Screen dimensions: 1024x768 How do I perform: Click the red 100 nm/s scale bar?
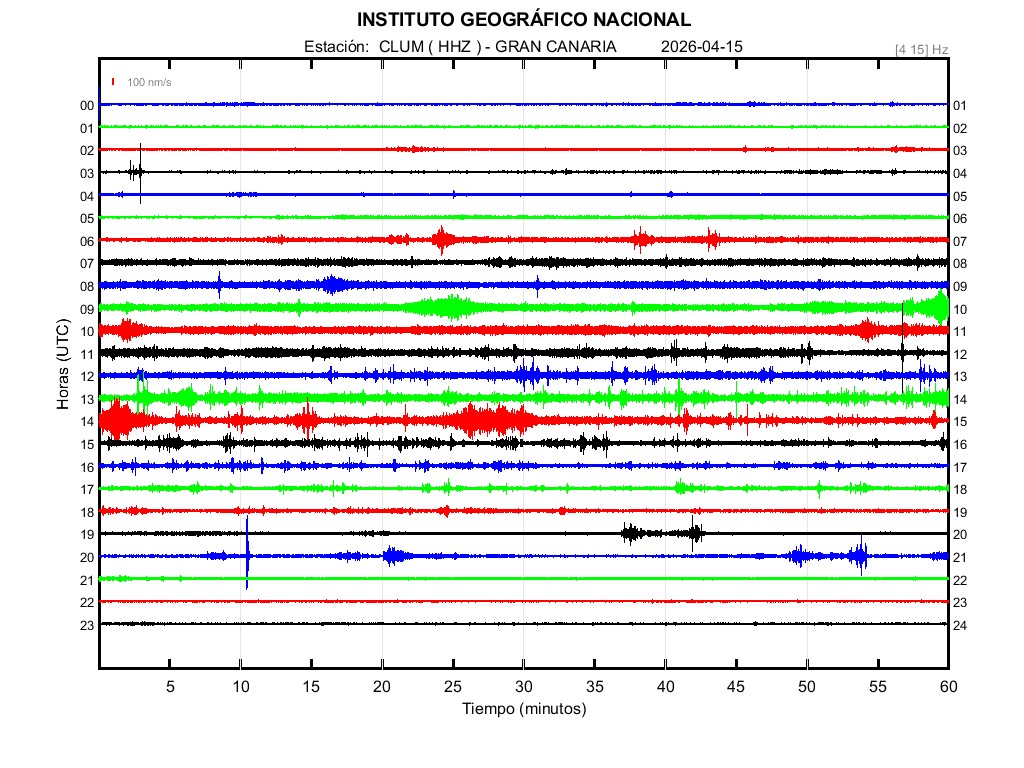(114, 82)
